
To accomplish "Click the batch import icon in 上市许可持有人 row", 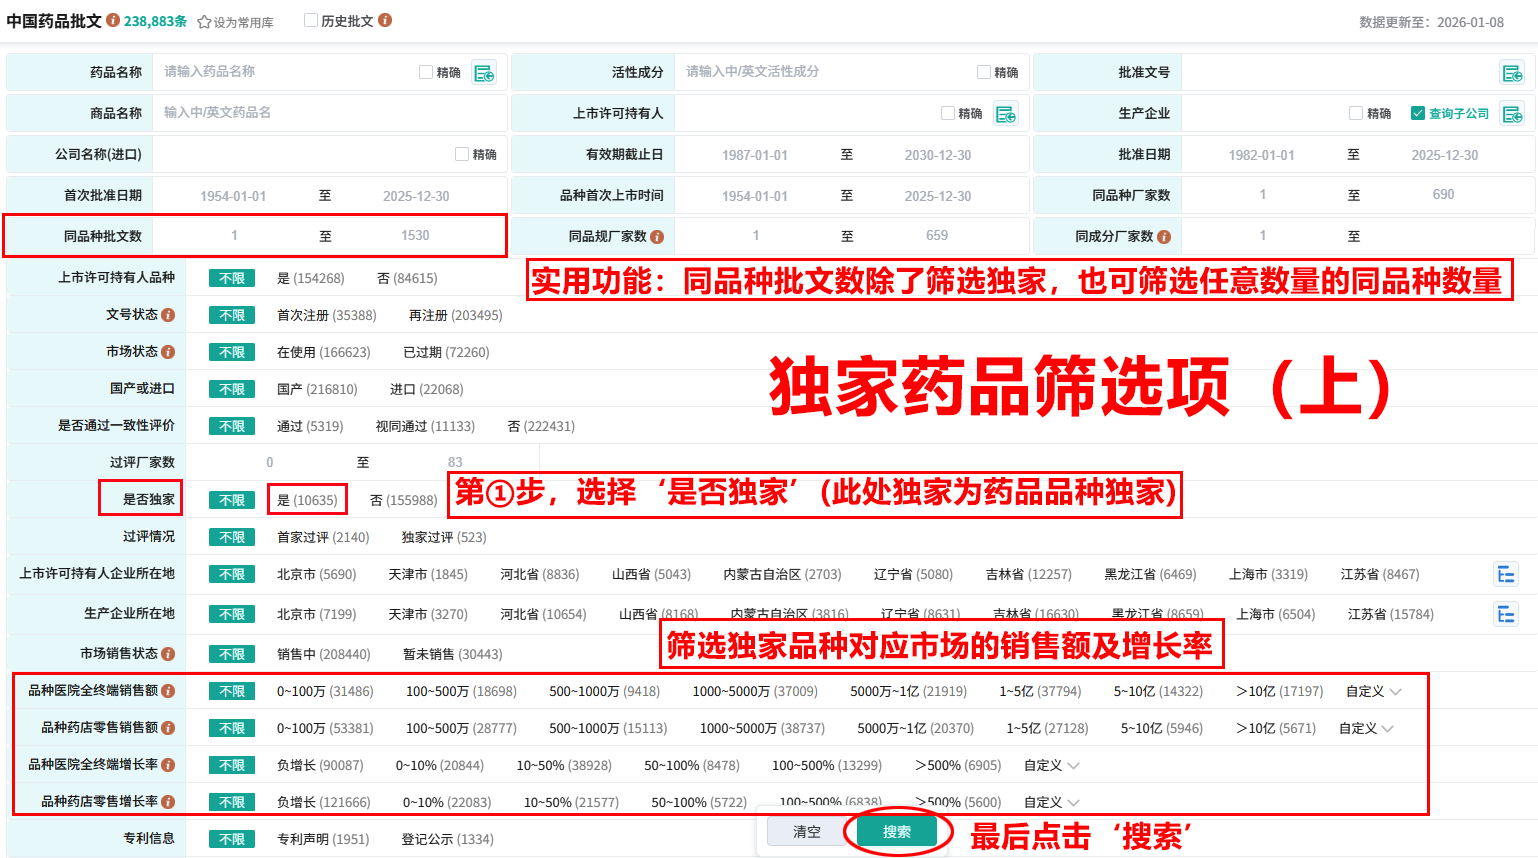I will click(x=1005, y=114).
